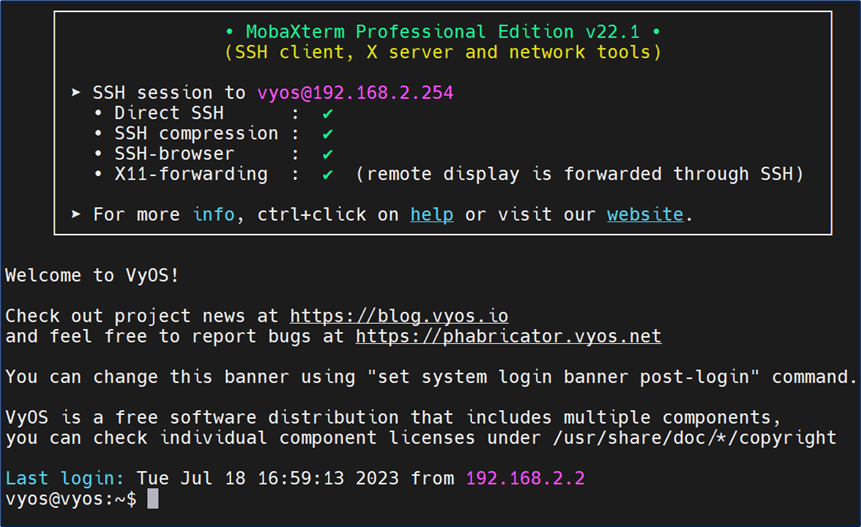
Task: Click the blue 'info' word in the banner
Action: [214, 215]
